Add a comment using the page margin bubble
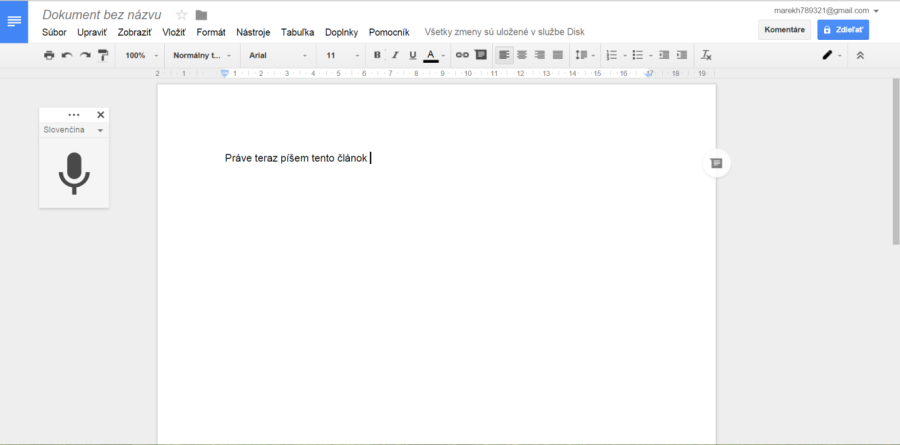The height and width of the screenshot is (445, 900). [716, 163]
